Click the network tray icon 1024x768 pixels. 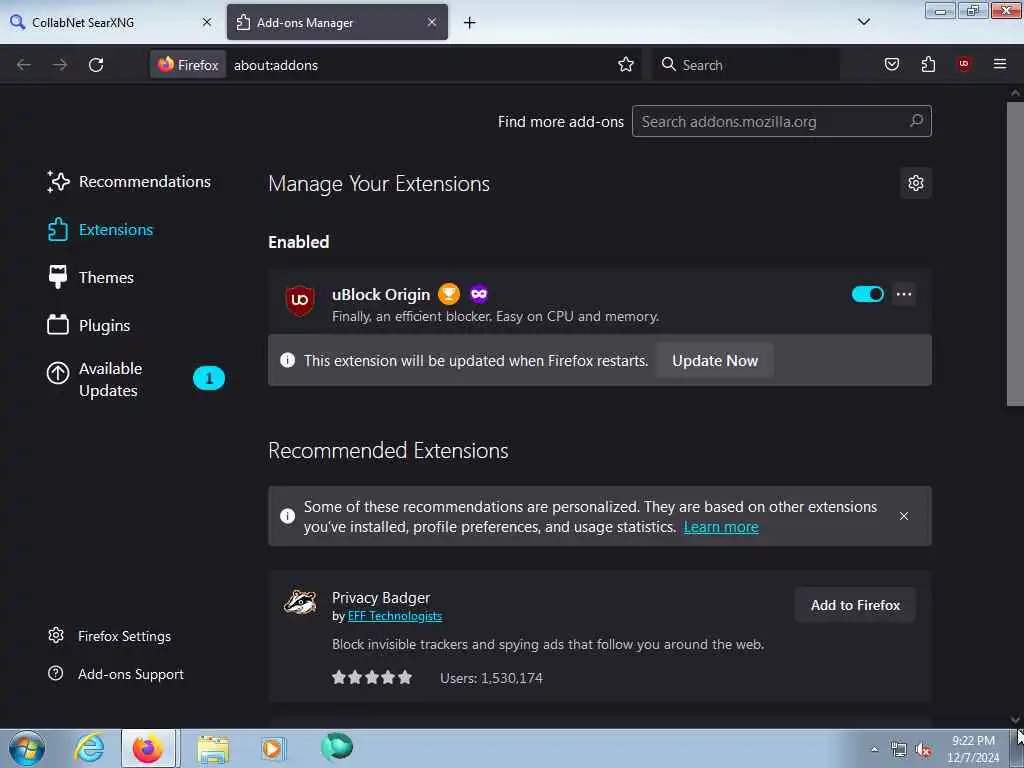(x=899, y=750)
